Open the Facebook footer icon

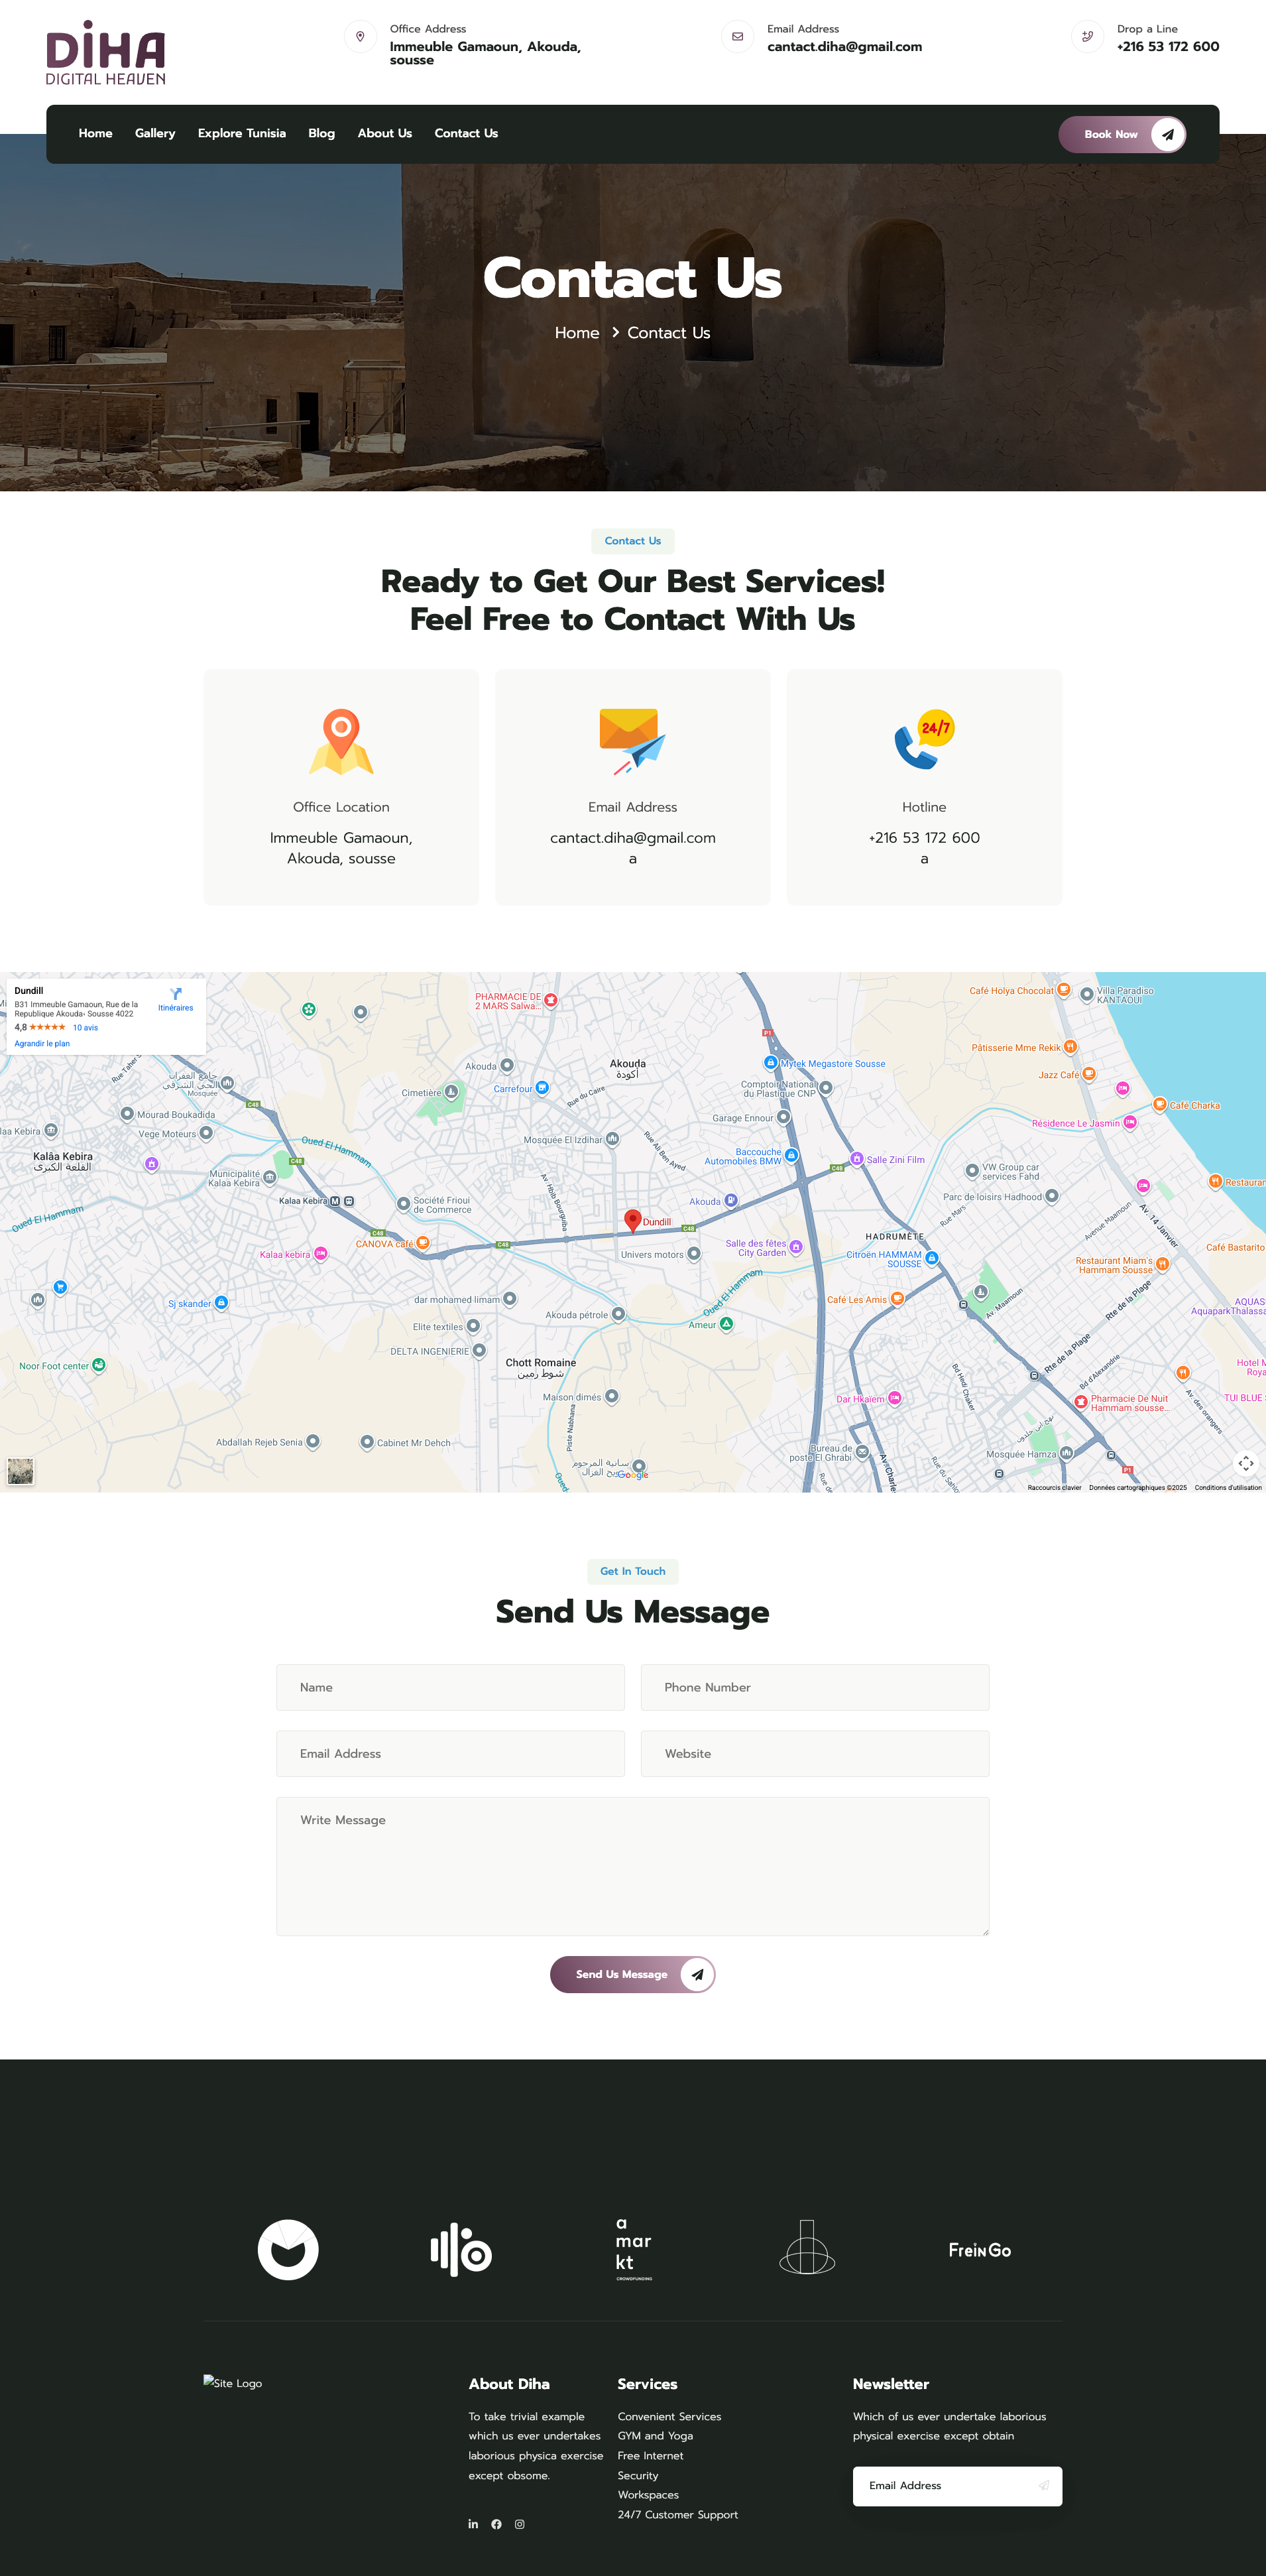pyautogui.click(x=496, y=2524)
